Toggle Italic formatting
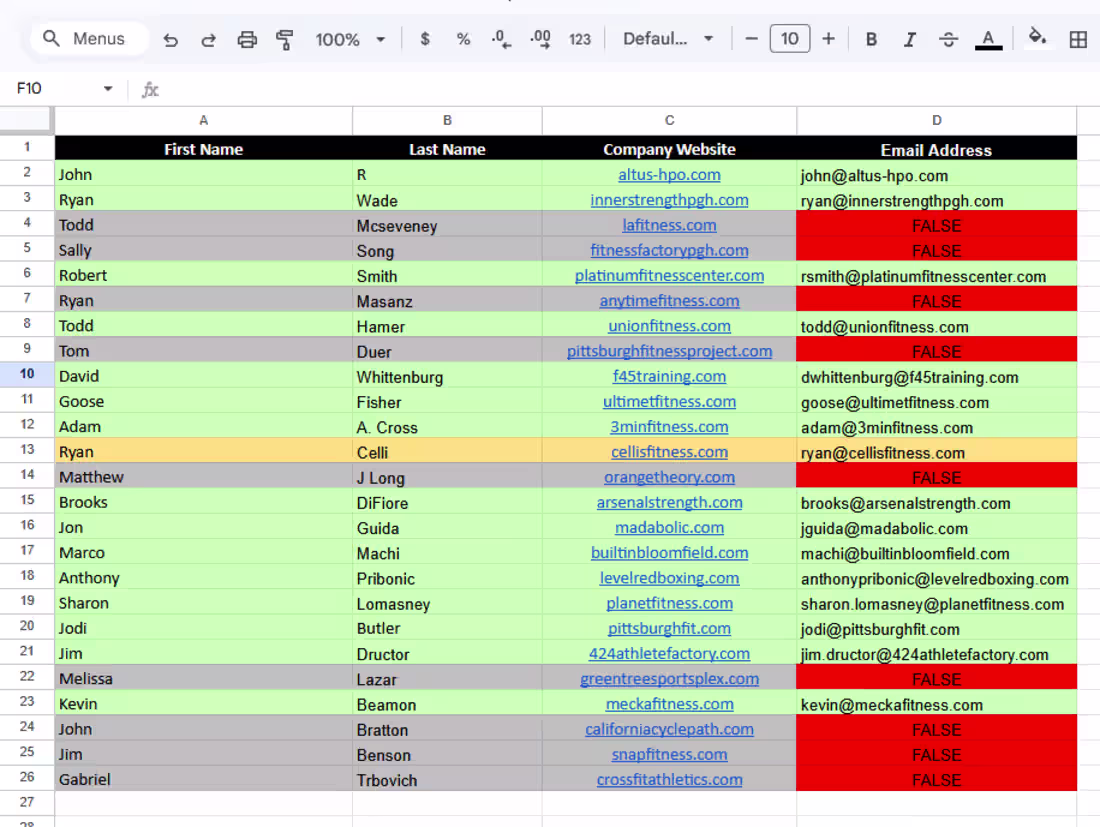The image size is (1100, 827). pos(910,39)
